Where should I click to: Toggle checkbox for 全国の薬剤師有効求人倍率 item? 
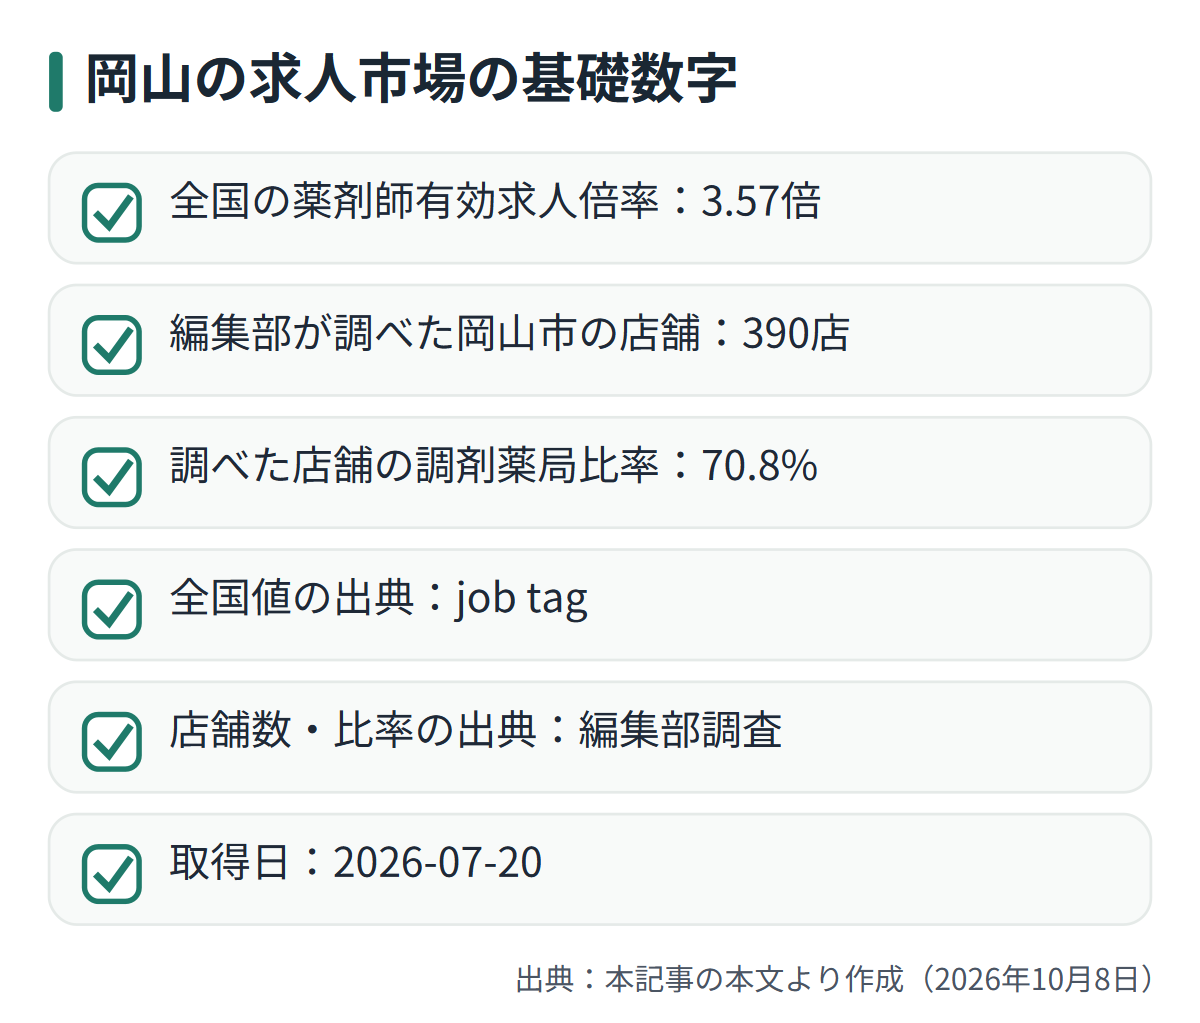coord(111,213)
